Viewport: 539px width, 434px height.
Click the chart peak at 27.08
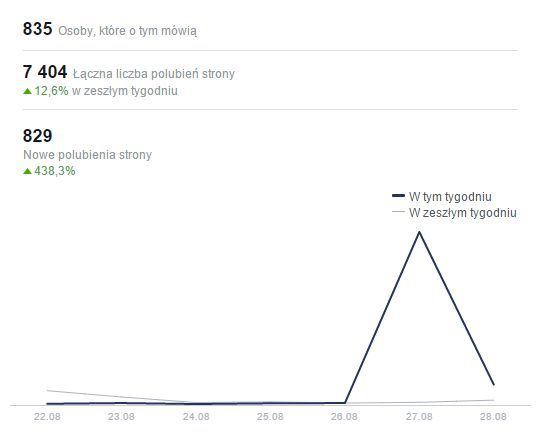coord(419,232)
